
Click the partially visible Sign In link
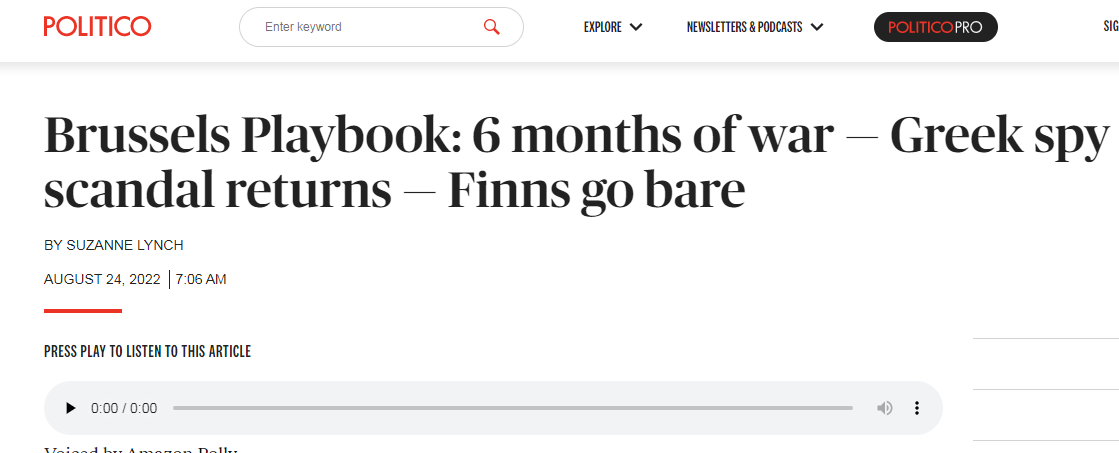click(x=1110, y=27)
